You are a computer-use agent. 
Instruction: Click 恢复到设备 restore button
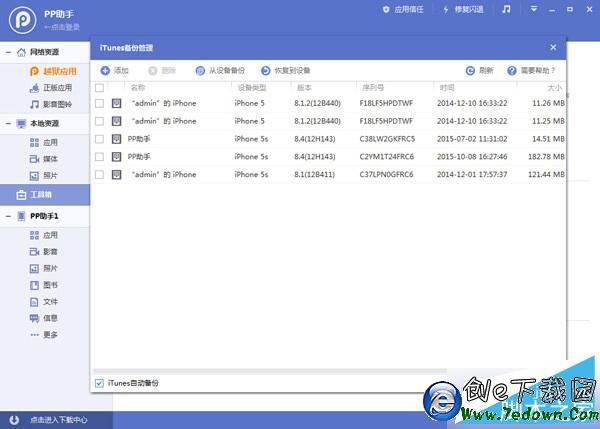point(285,70)
